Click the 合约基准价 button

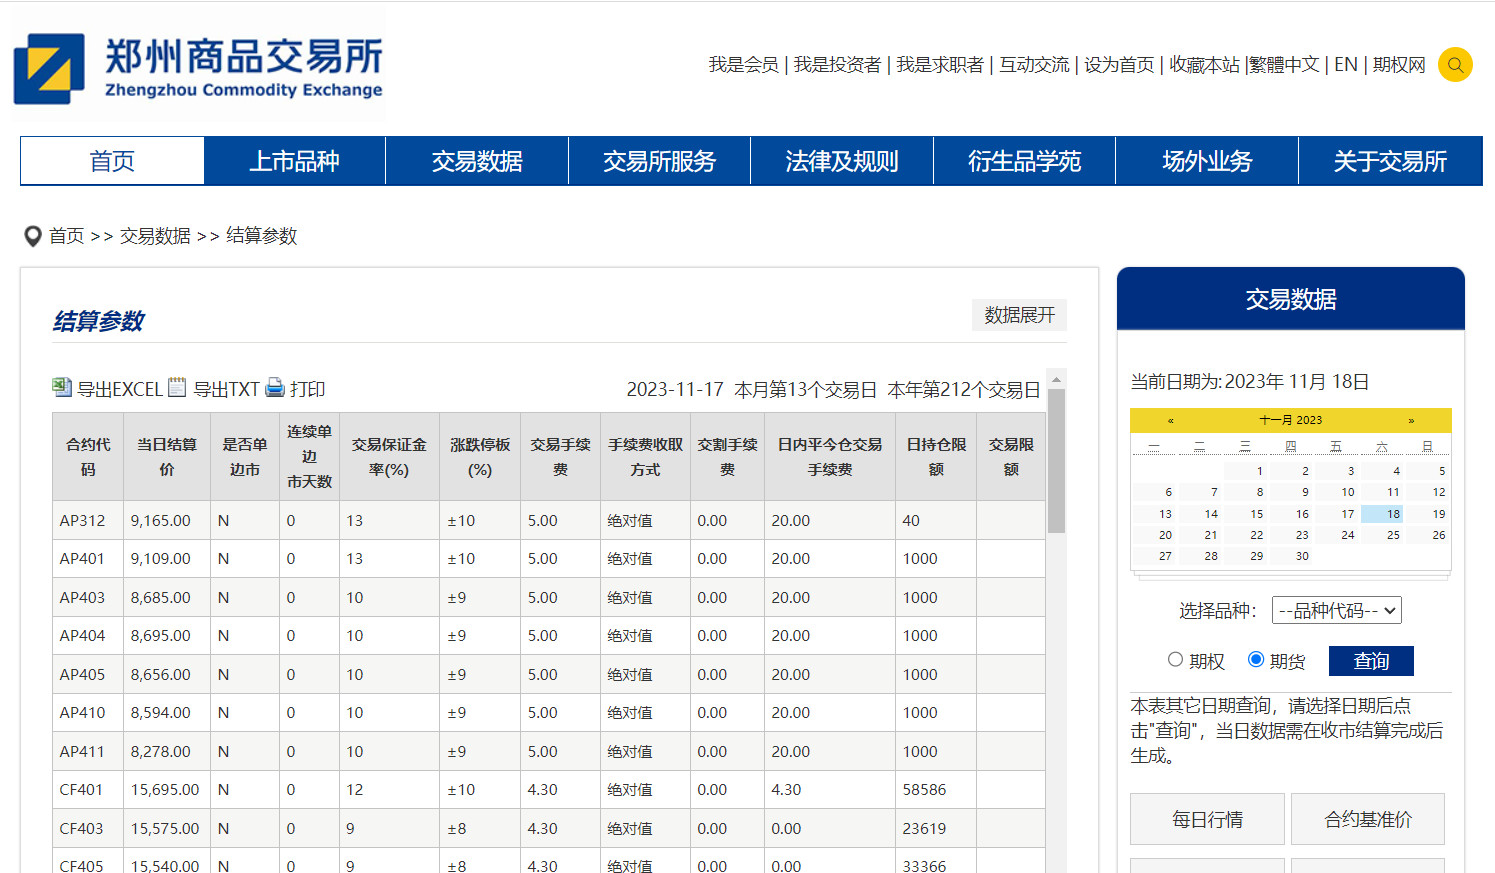pos(1368,819)
